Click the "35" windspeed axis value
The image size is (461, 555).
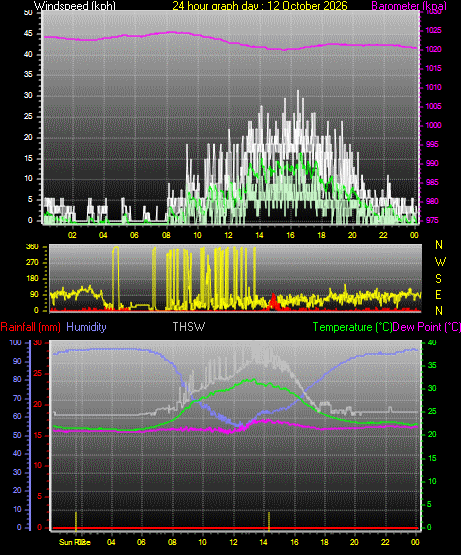click(x=28, y=75)
